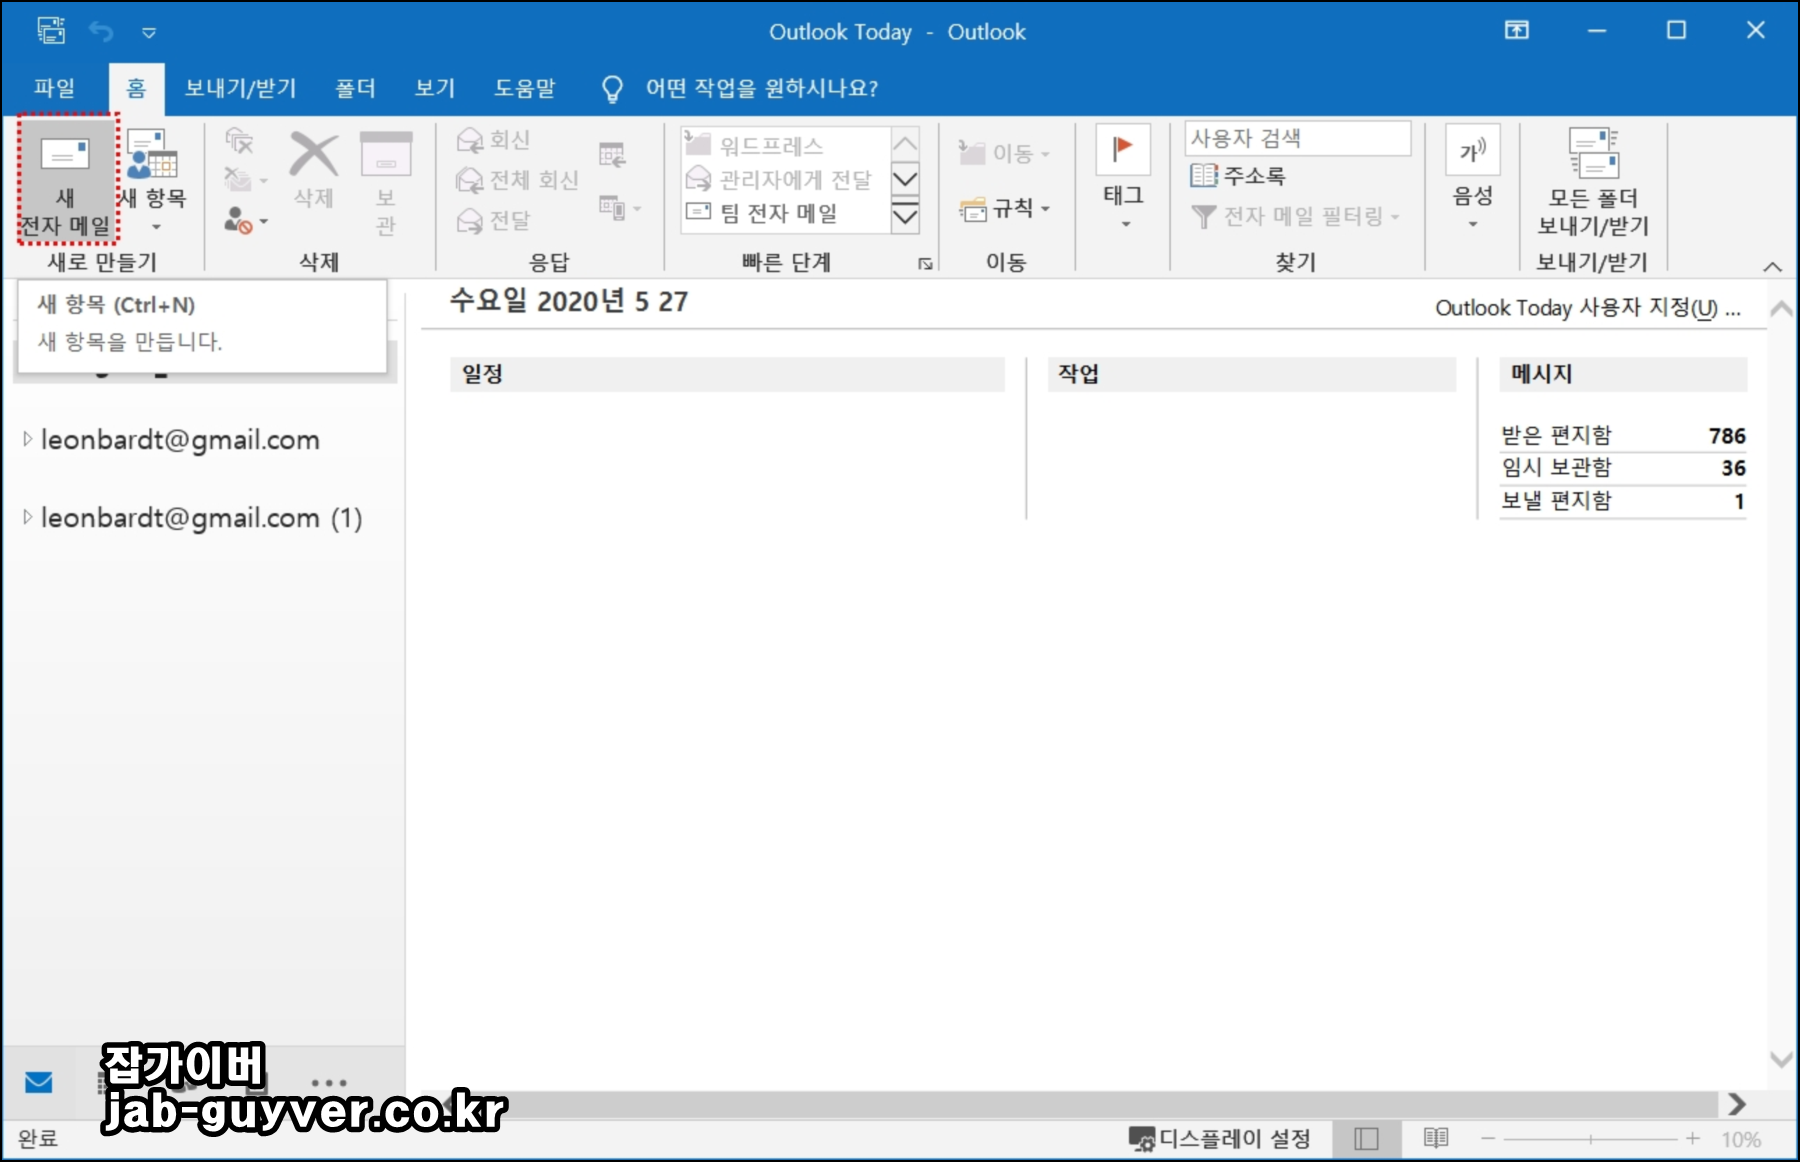Open 디스플레이 설정 in the status bar

pos(1219,1139)
